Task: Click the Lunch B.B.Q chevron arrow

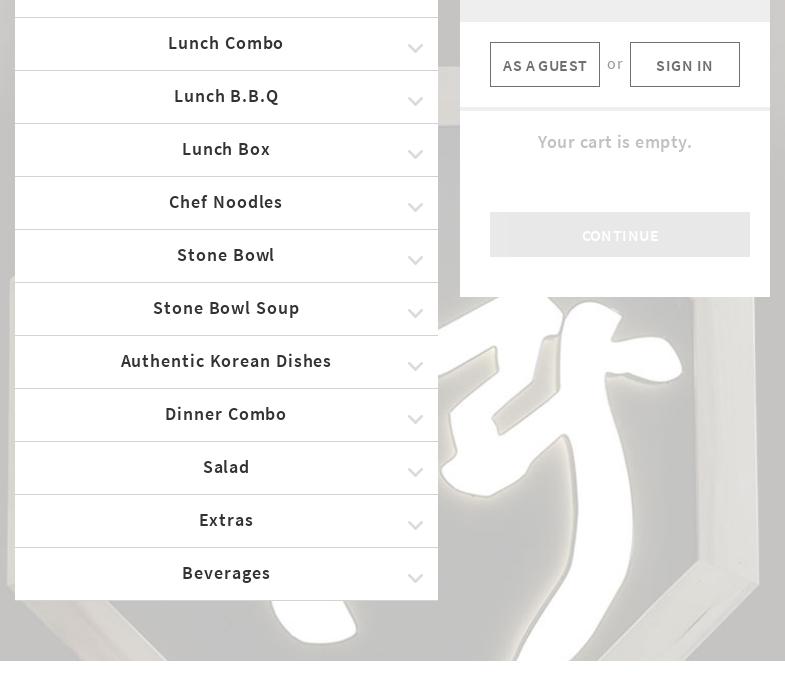Action: 415,101
